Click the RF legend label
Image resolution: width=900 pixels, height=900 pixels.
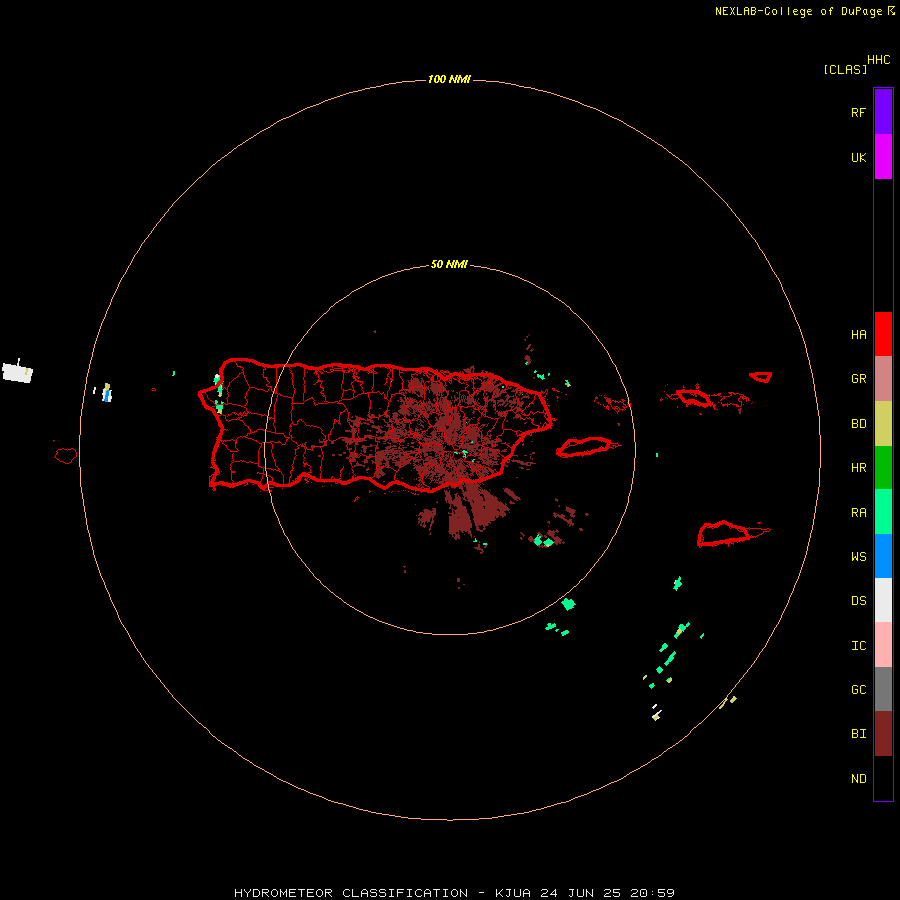click(858, 112)
